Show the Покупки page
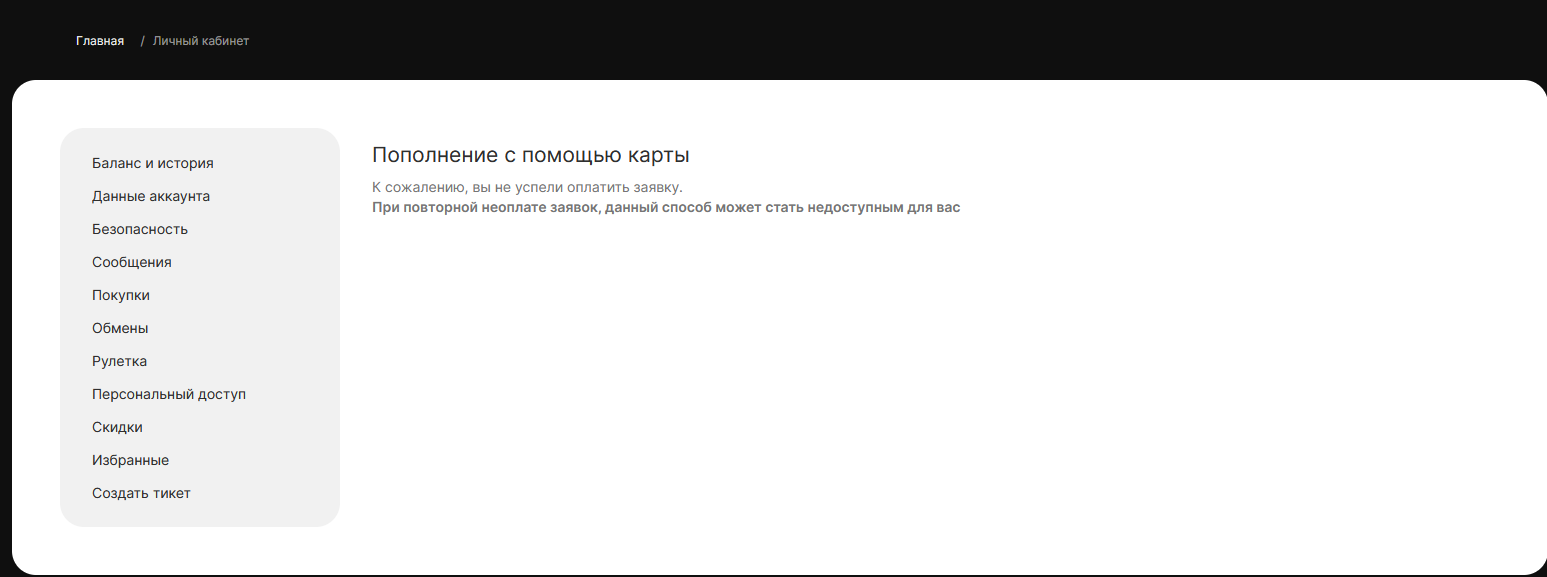Screen dimensions: 1547x577 pyautogui.click(x=121, y=295)
